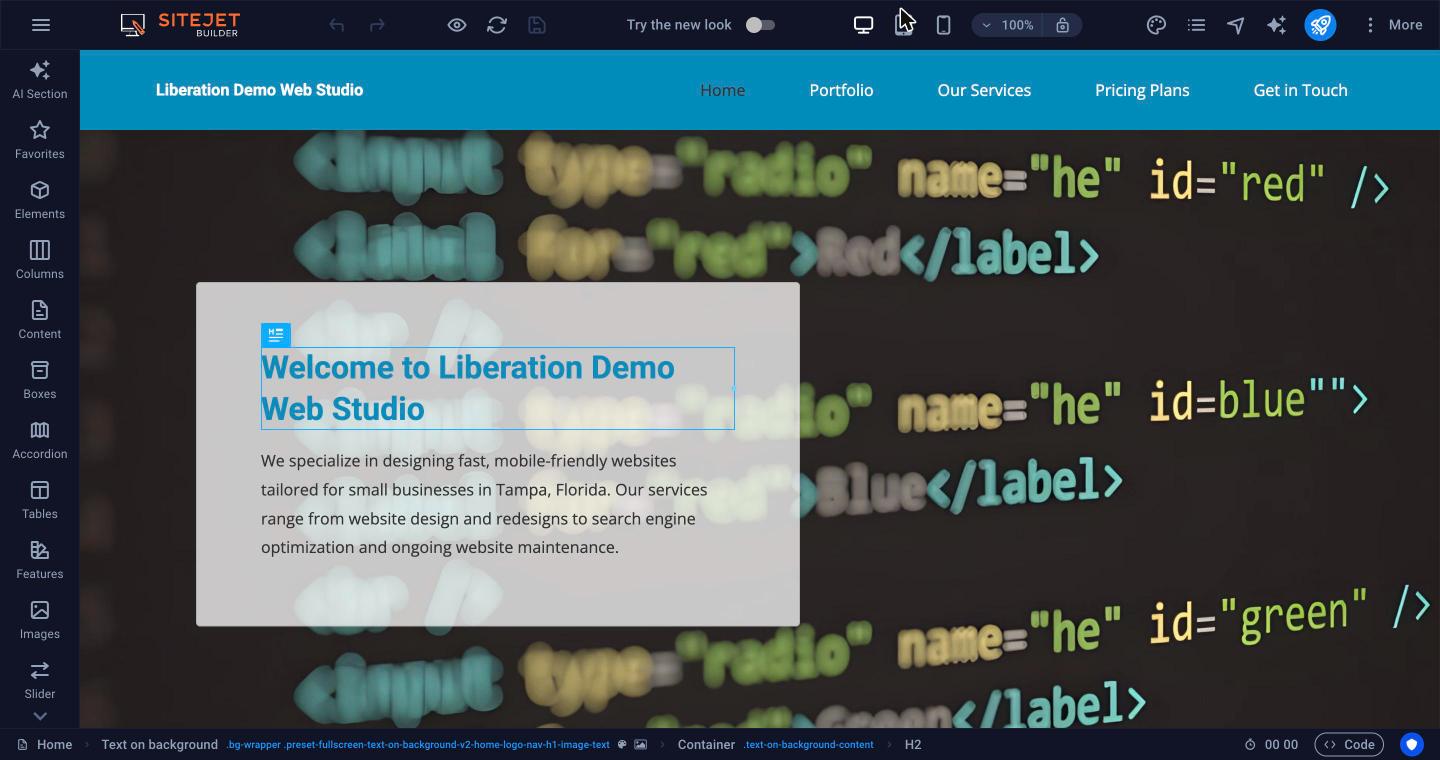The height and width of the screenshot is (760, 1440).
Task: Open the Content panel
Action: 40,320
